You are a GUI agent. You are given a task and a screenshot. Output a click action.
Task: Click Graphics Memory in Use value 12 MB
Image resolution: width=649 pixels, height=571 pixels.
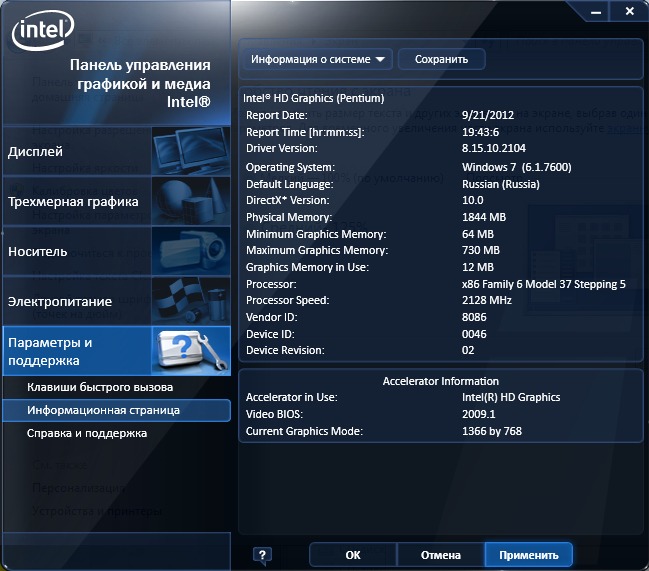(478, 267)
